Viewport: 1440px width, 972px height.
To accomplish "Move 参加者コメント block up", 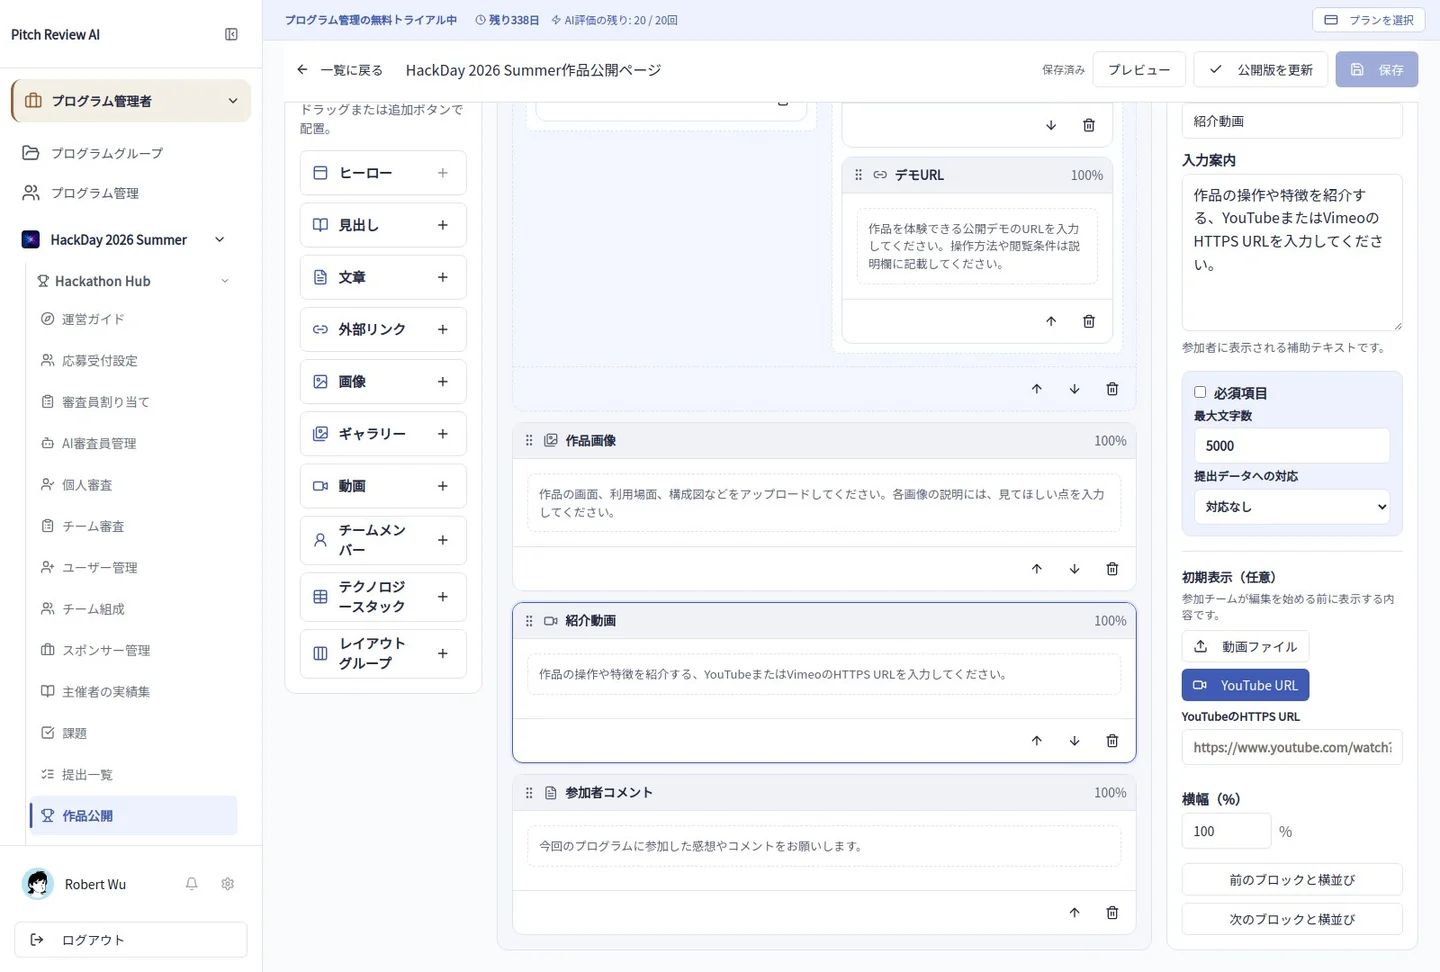I will coord(1074,913).
